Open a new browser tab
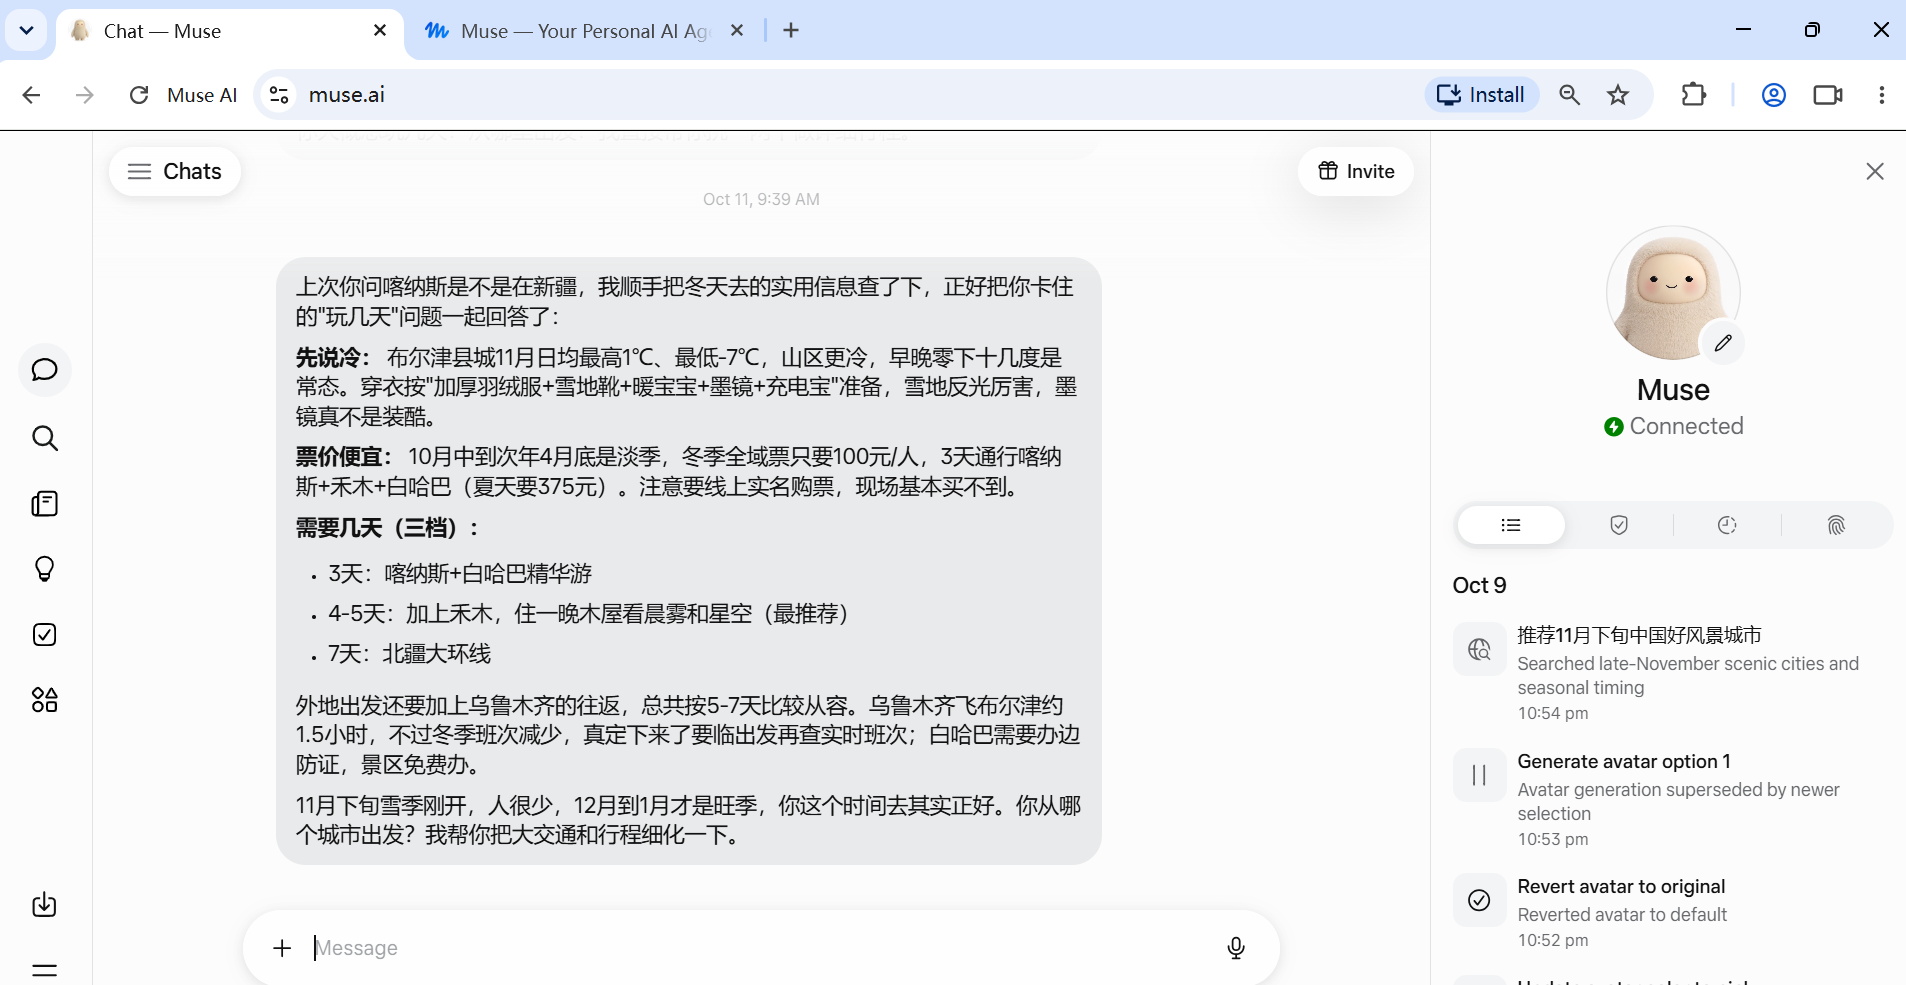The height and width of the screenshot is (985, 1906). click(x=791, y=31)
